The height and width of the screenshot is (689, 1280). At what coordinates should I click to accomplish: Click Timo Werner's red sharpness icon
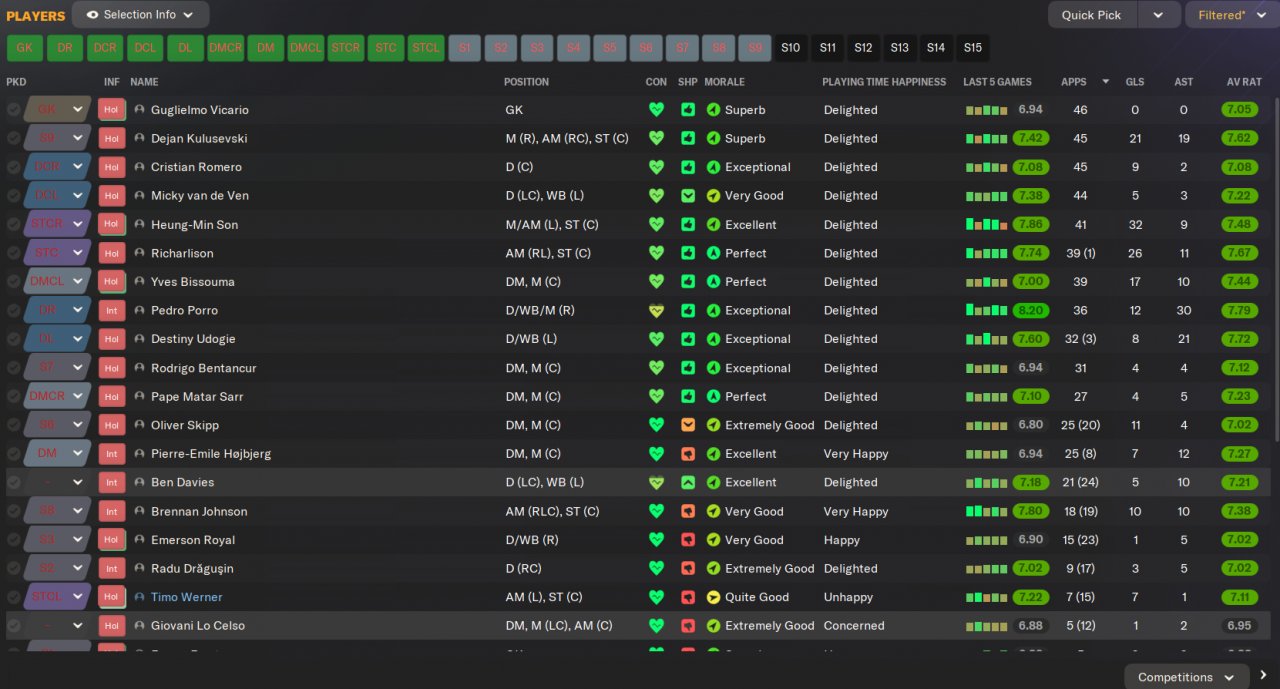pyautogui.click(x=688, y=597)
